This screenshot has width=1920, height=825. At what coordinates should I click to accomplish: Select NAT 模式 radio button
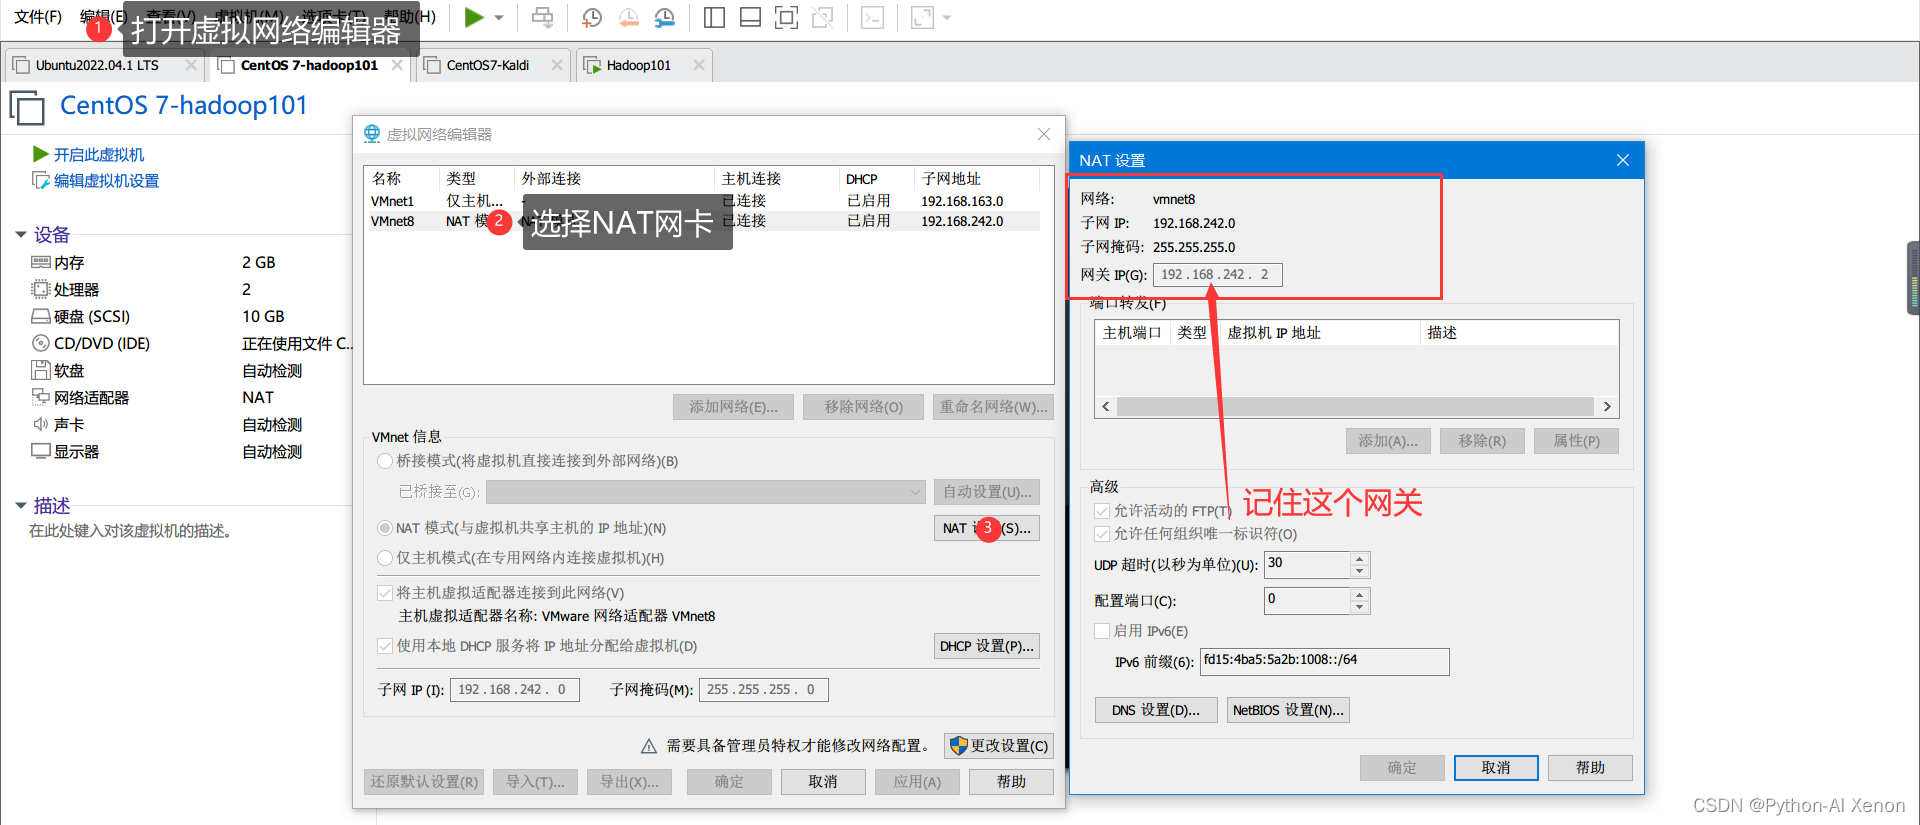click(385, 528)
